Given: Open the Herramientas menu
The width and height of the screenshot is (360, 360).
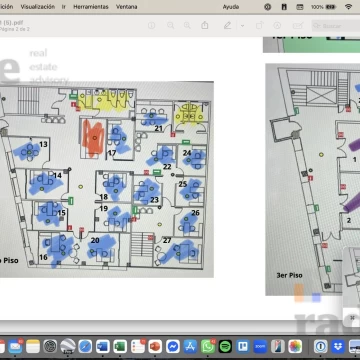Looking at the screenshot, I should (x=91, y=7).
